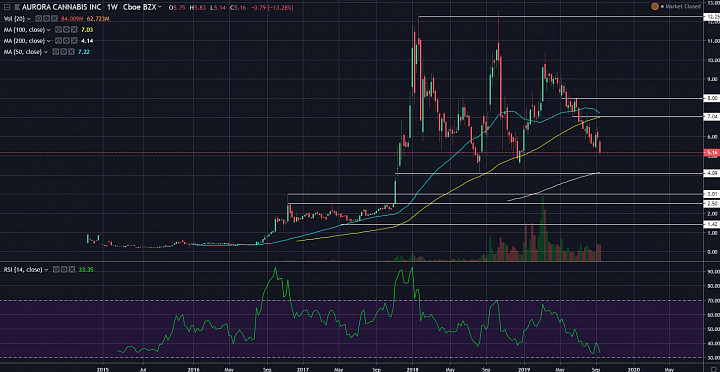Click the 4.09 price label on axis
Screen dimensions: 720x372
click(712, 173)
